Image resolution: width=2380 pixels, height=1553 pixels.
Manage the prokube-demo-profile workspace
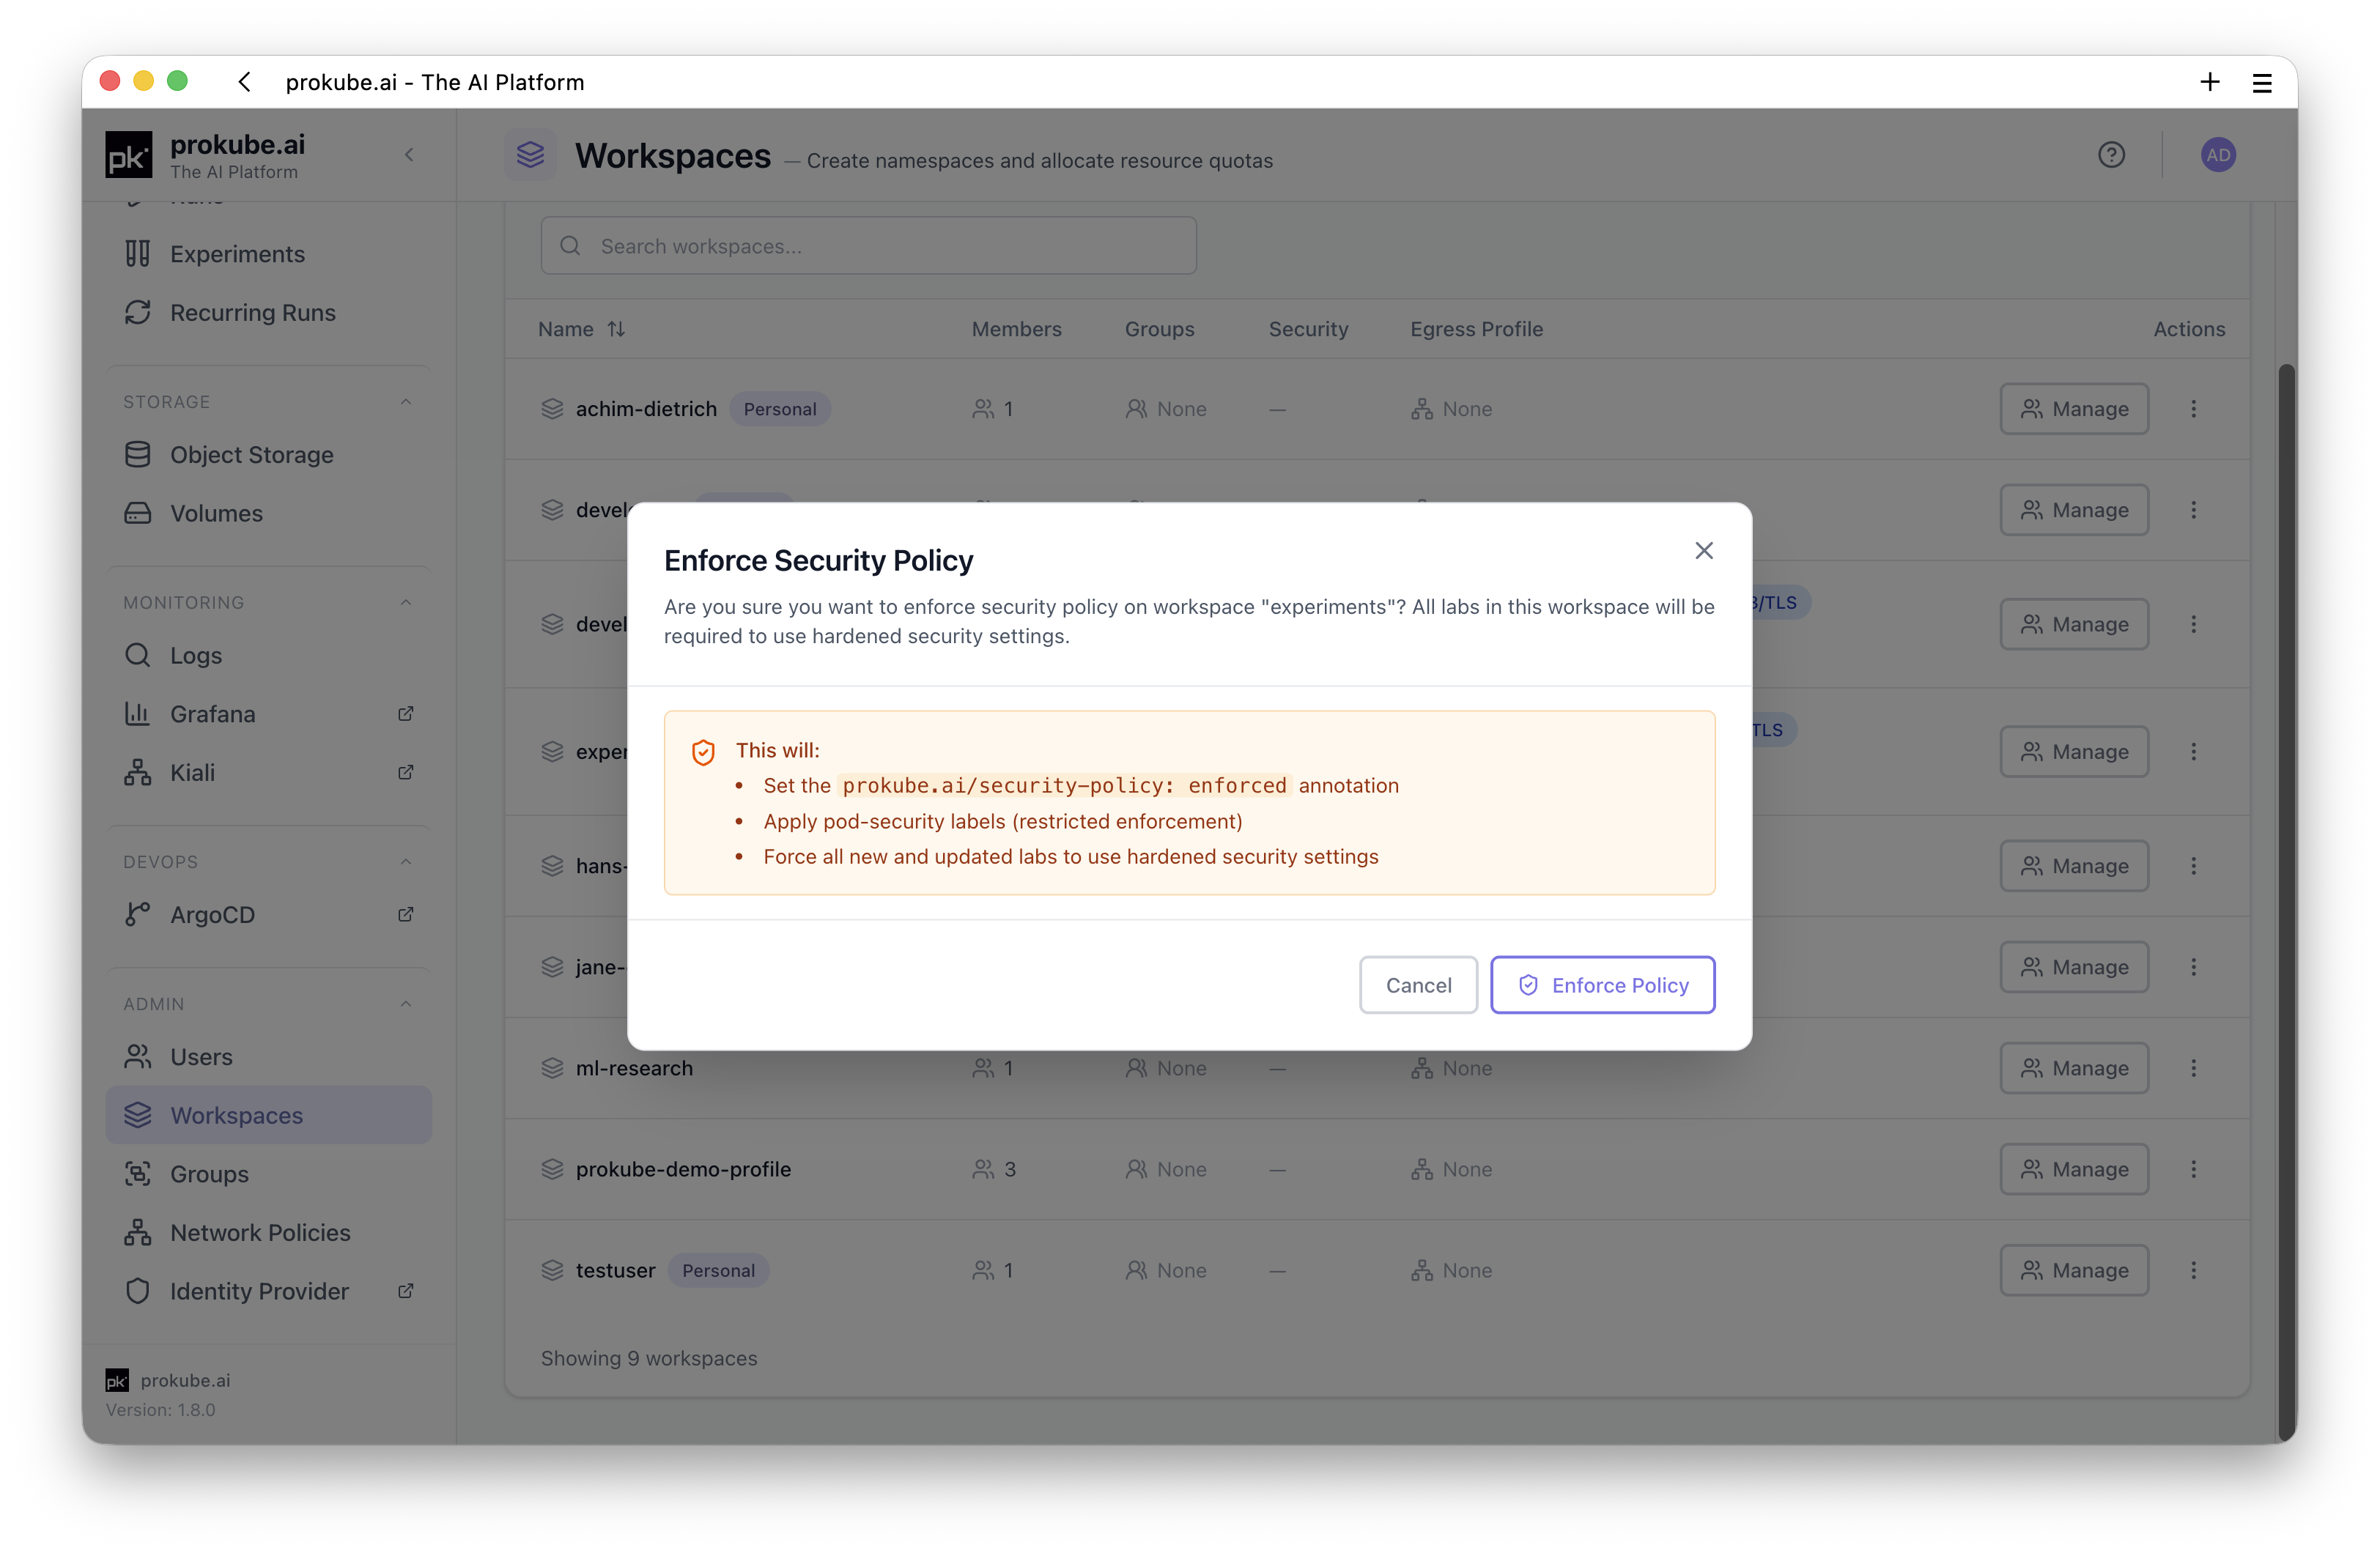click(2074, 1169)
